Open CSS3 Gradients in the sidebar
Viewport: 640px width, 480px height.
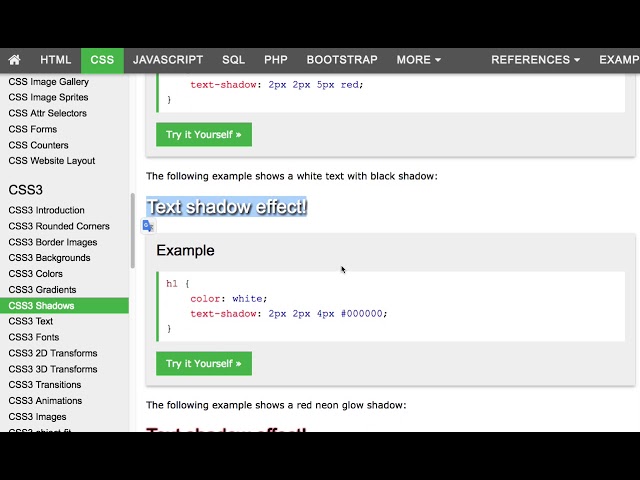click(x=42, y=290)
